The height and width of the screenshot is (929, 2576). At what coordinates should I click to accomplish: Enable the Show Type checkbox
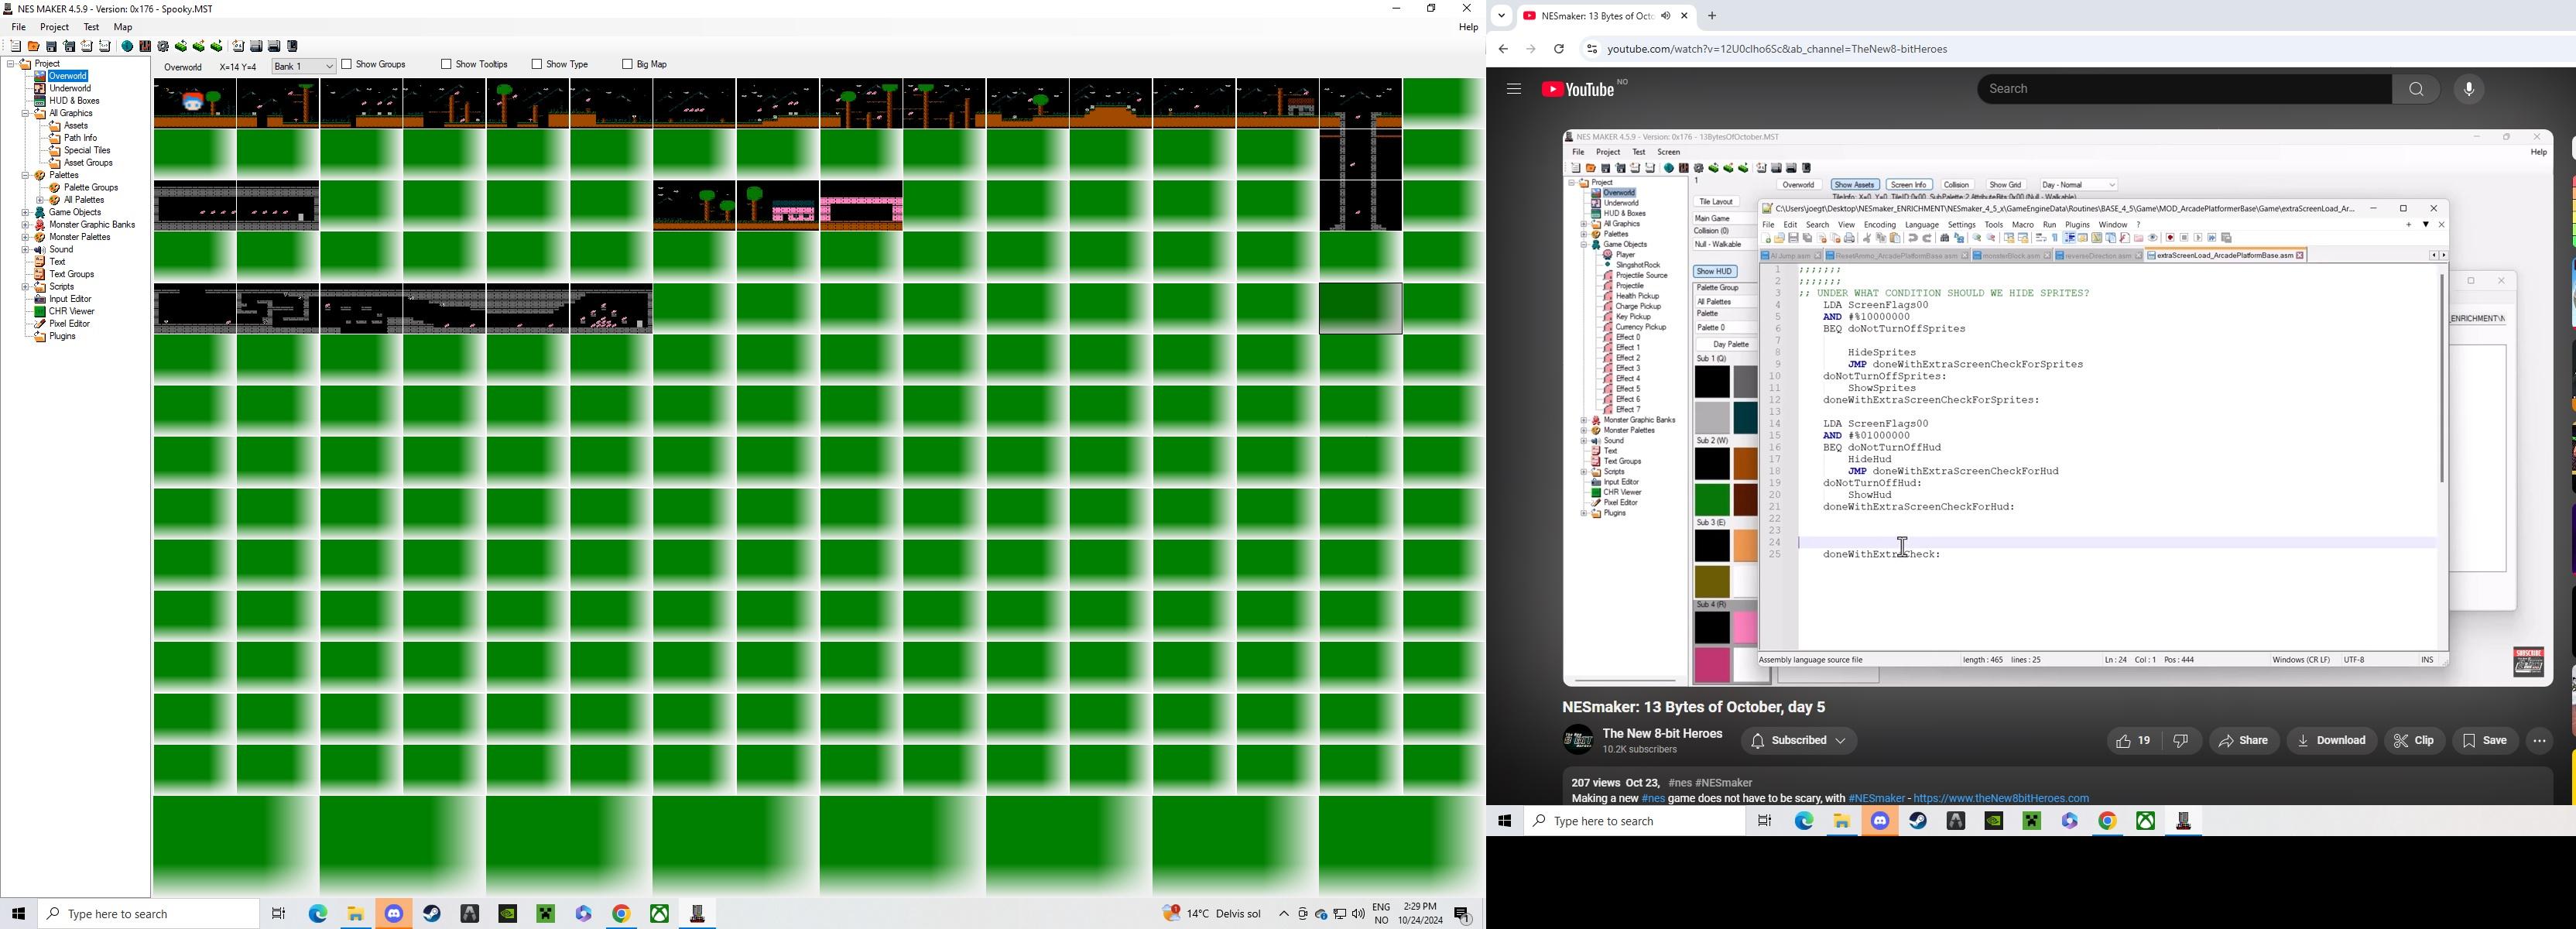(x=536, y=64)
